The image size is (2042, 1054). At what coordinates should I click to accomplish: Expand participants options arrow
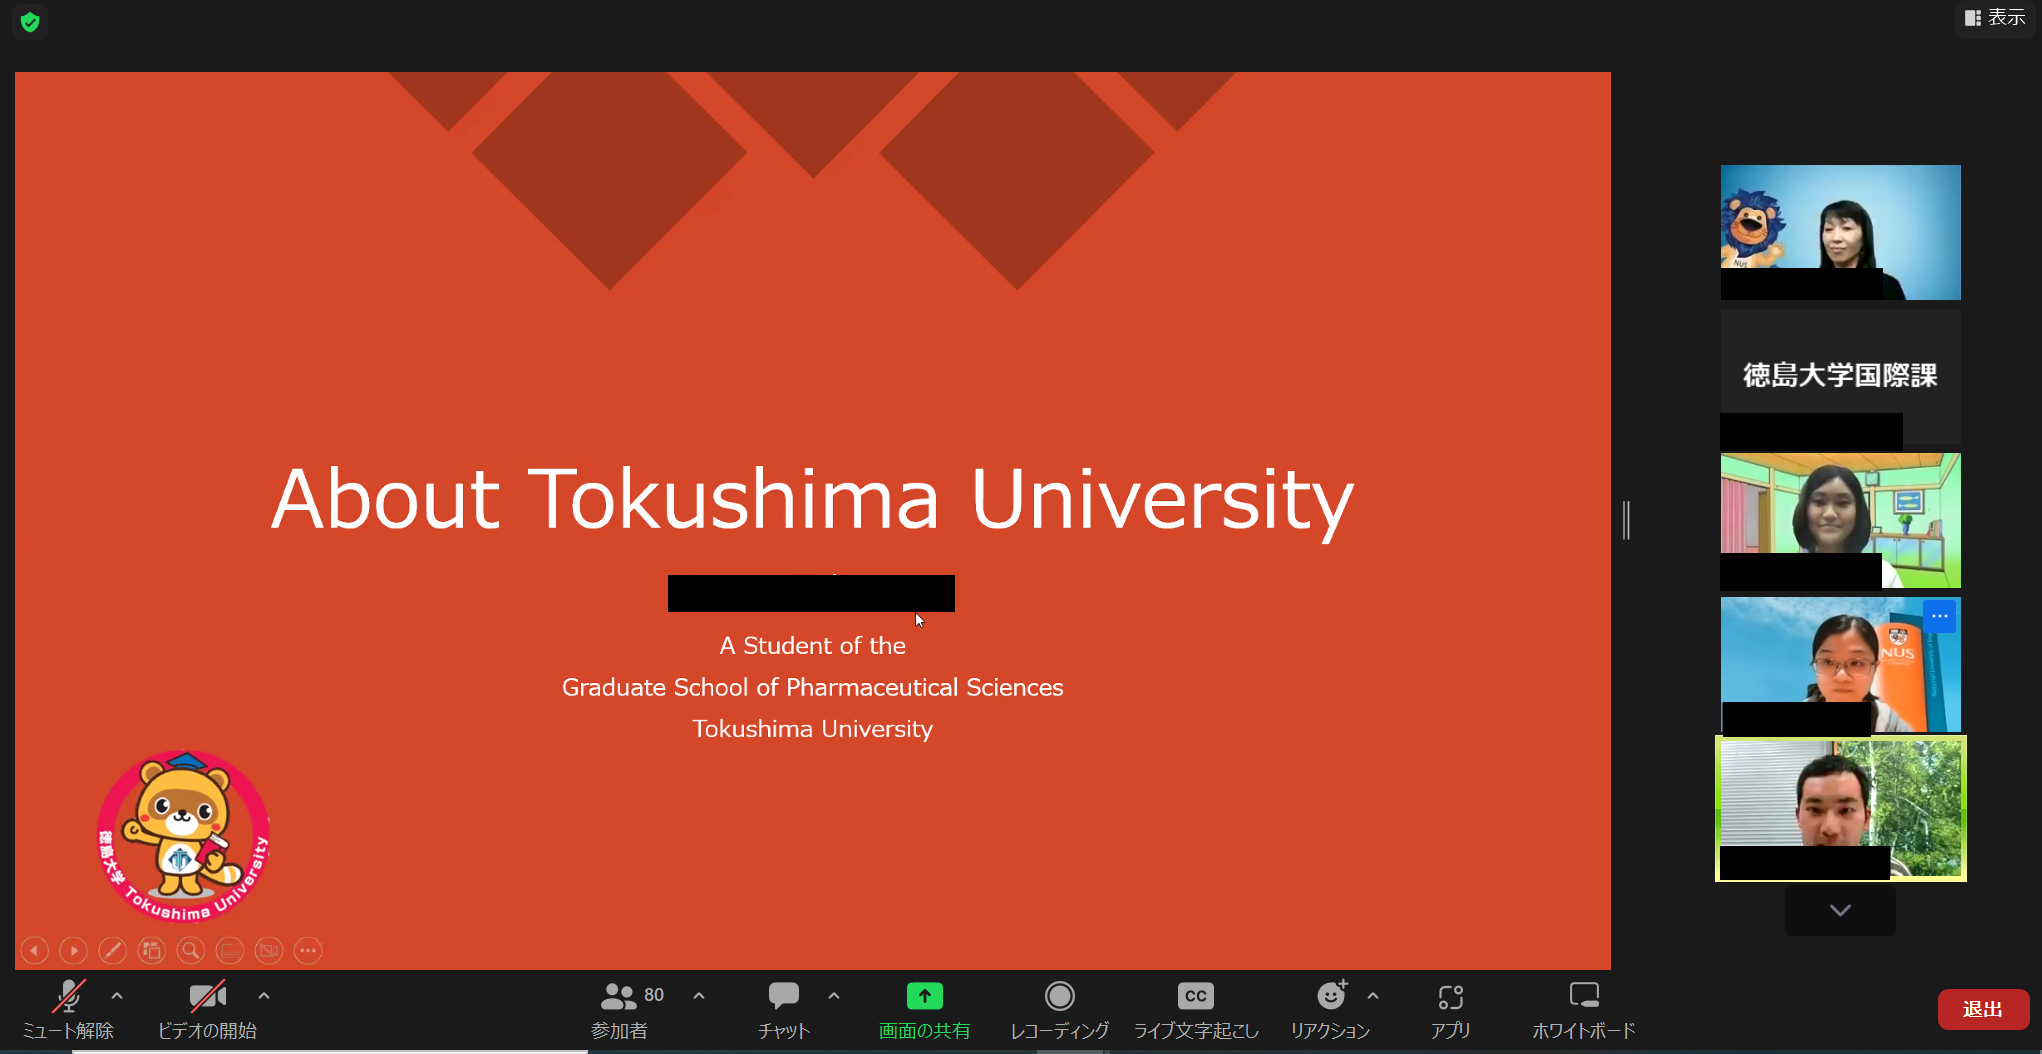(x=699, y=996)
